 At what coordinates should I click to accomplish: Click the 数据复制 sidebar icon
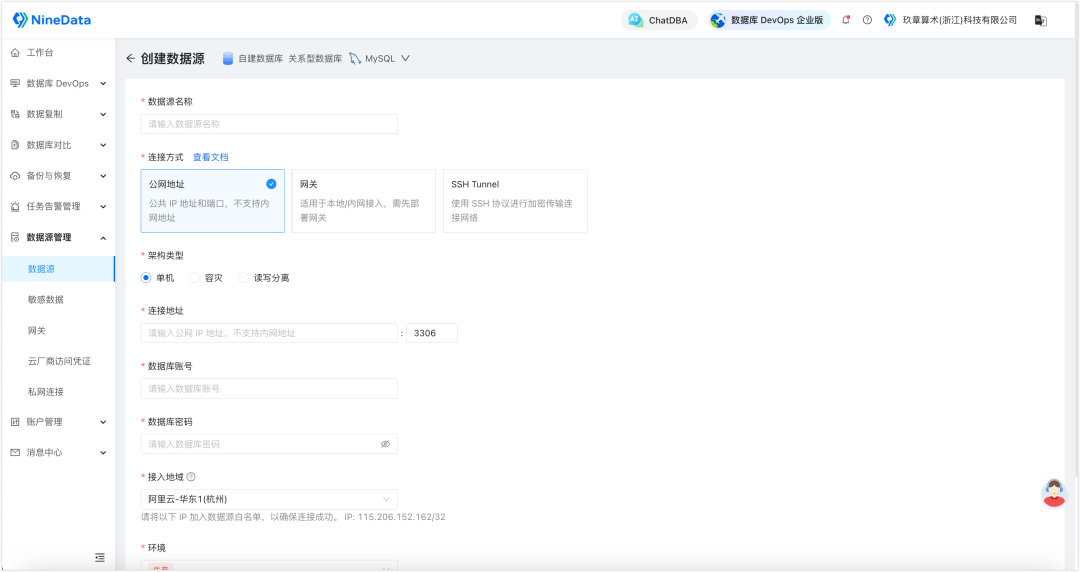[x=15, y=114]
